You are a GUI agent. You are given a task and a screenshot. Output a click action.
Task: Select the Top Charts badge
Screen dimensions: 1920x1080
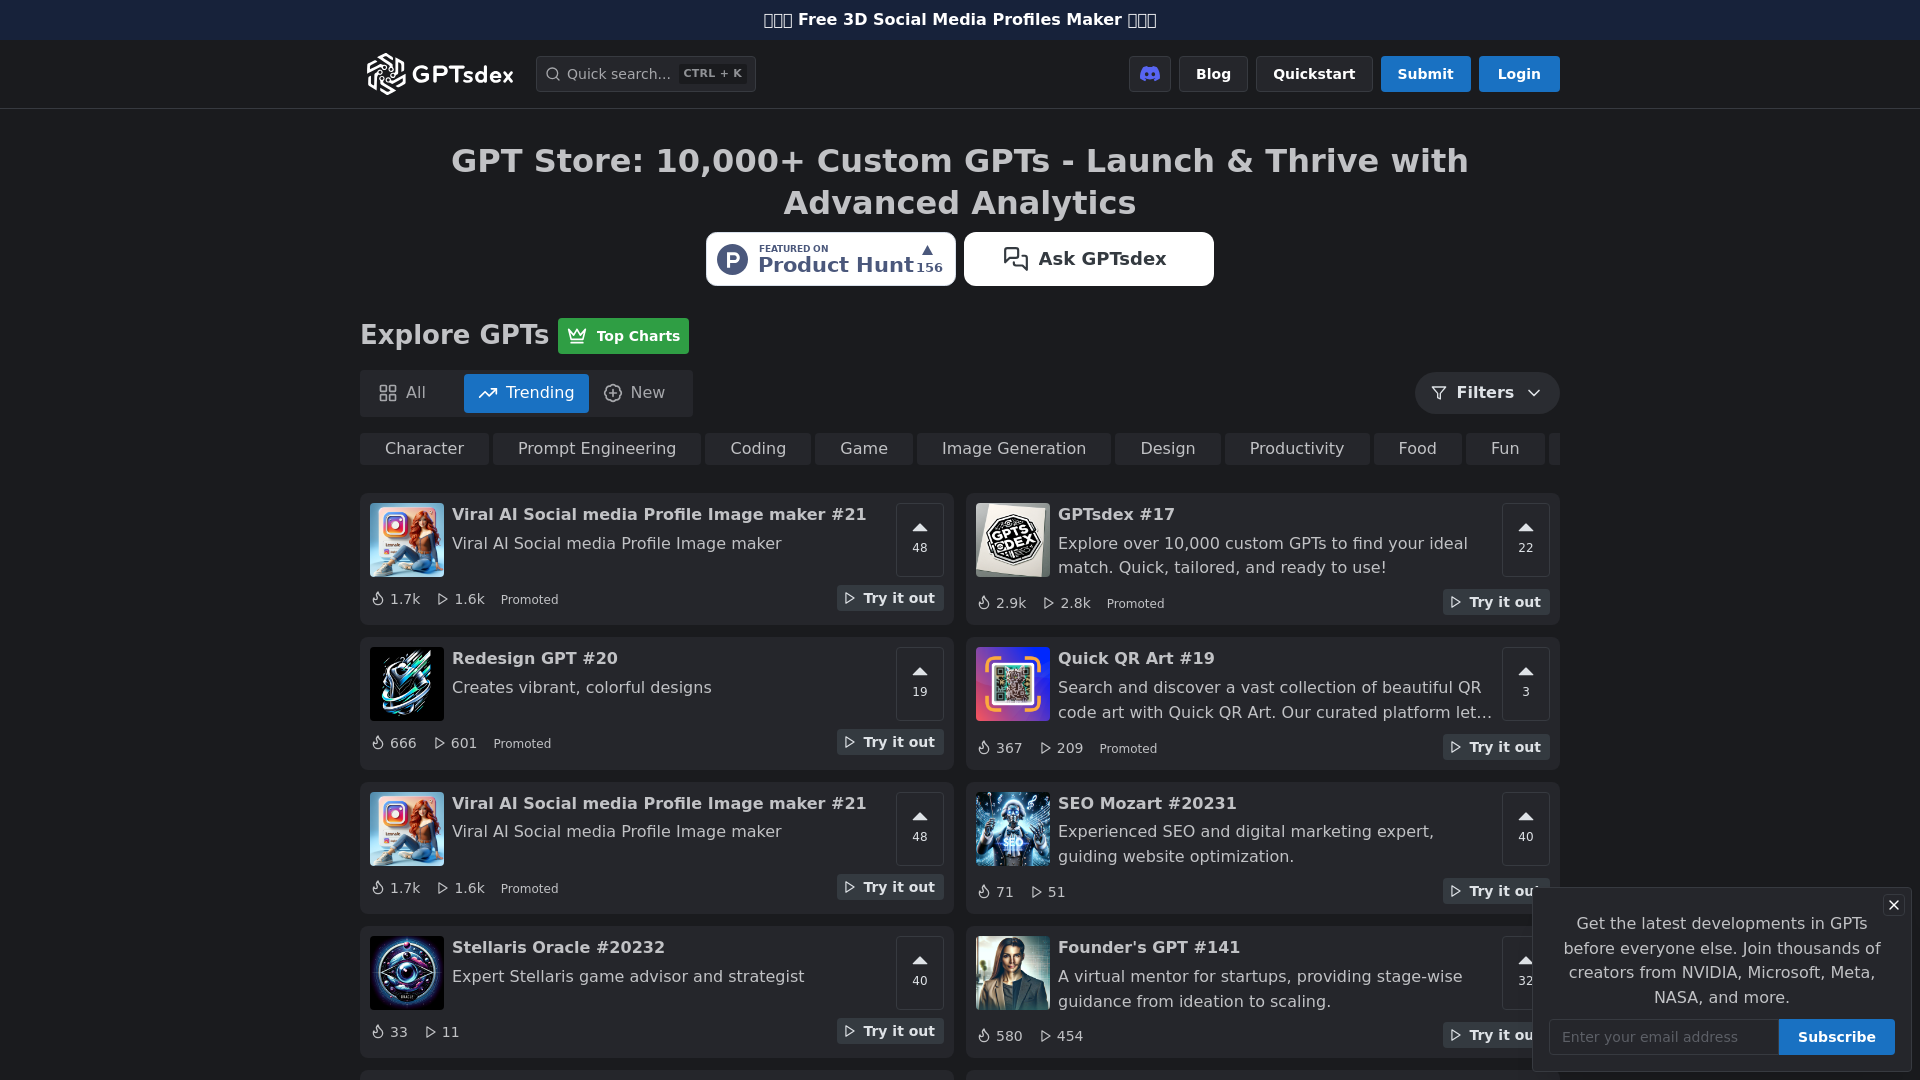(623, 336)
